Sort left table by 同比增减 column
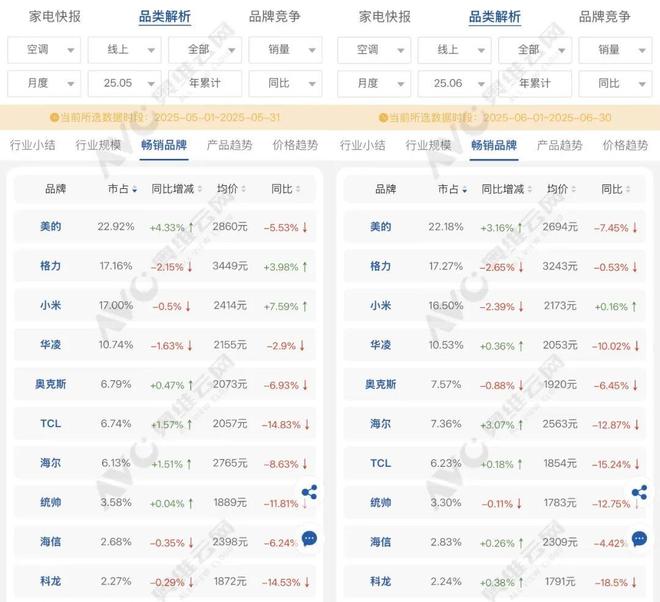 click(x=176, y=189)
